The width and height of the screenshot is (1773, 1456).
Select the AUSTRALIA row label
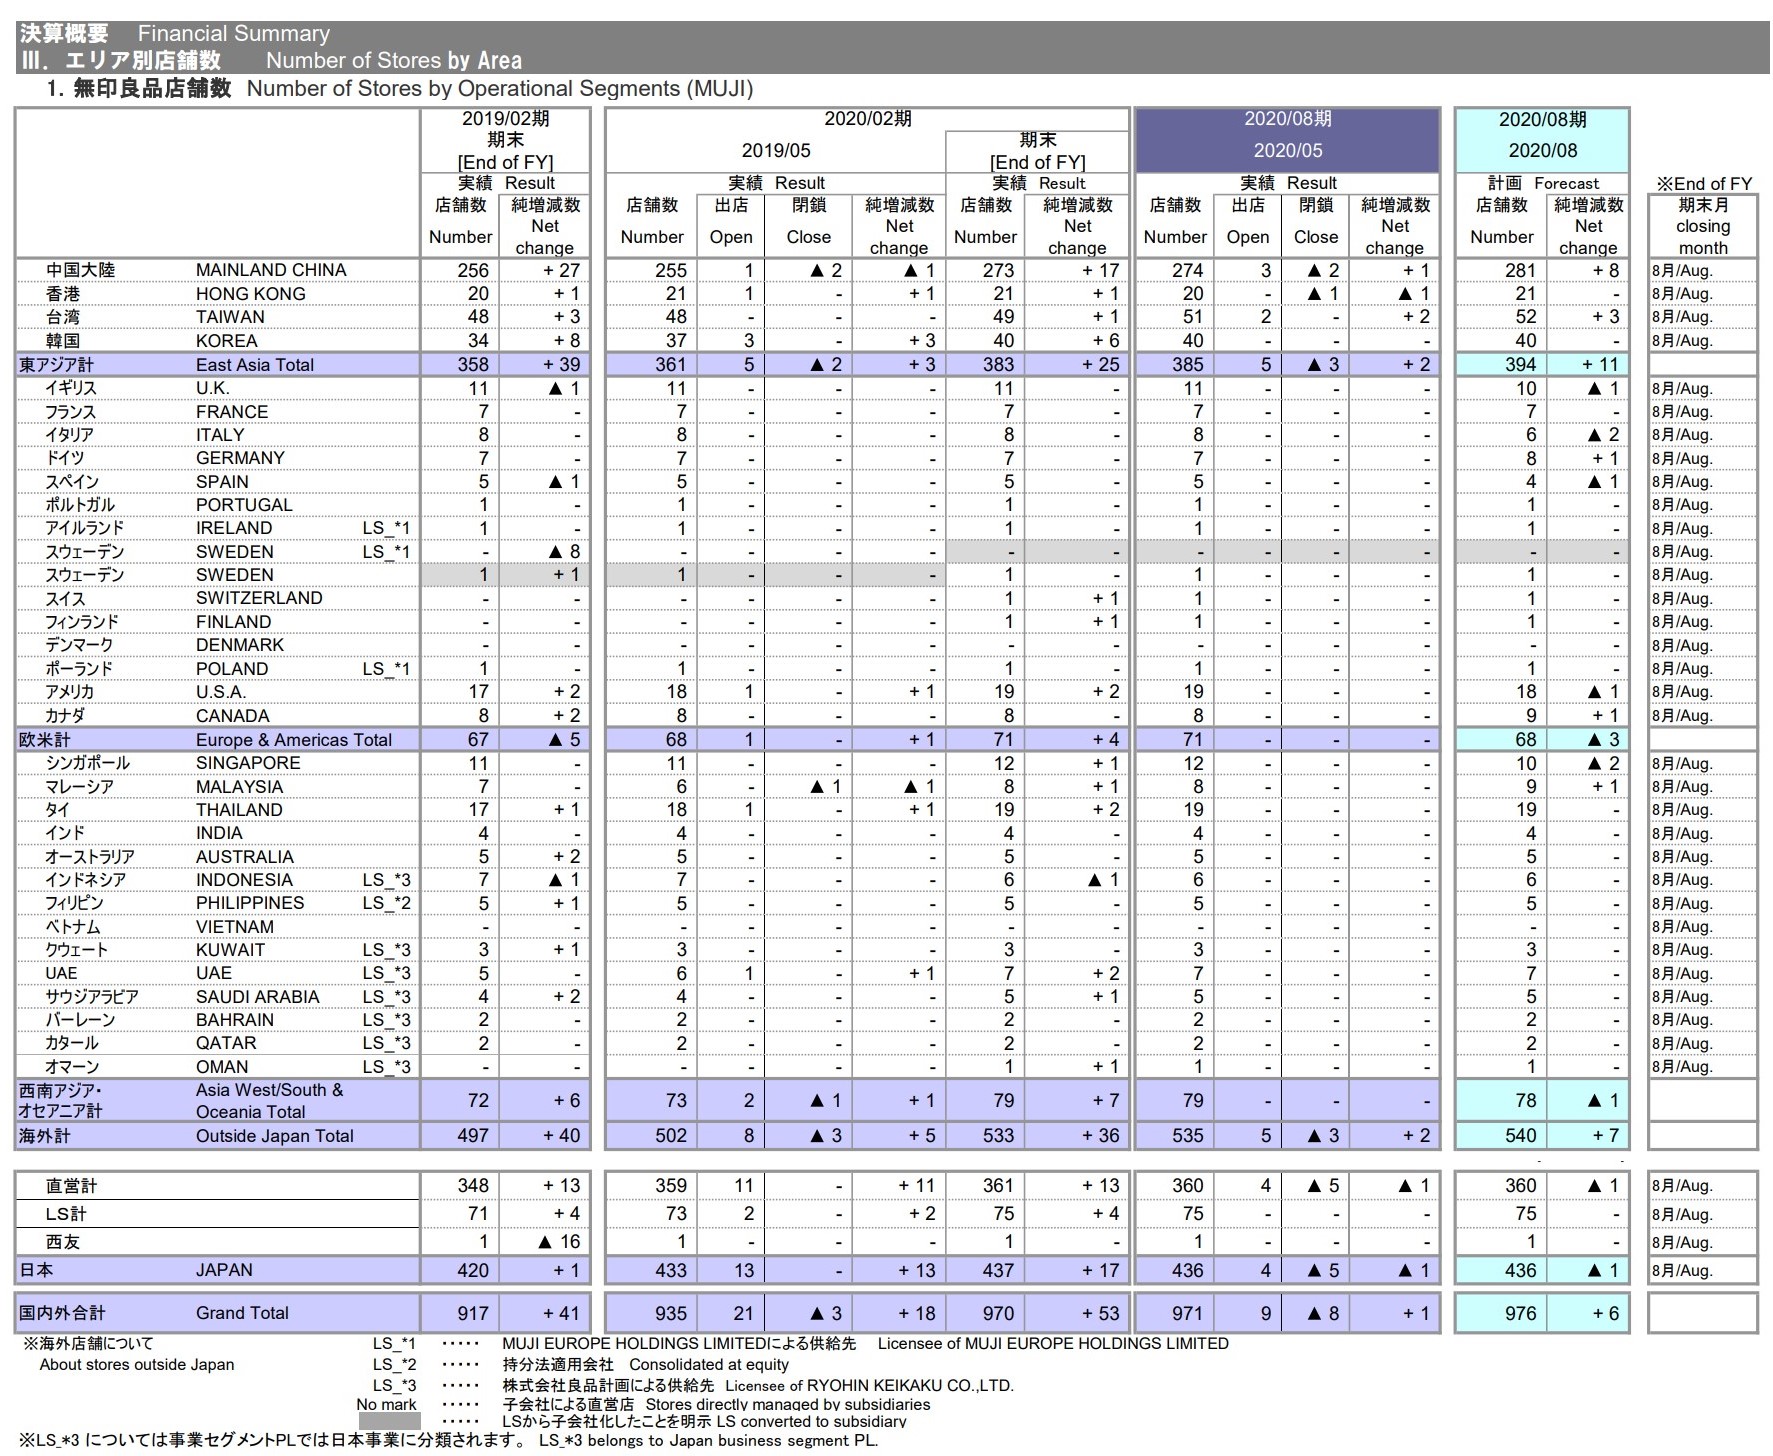click(244, 857)
